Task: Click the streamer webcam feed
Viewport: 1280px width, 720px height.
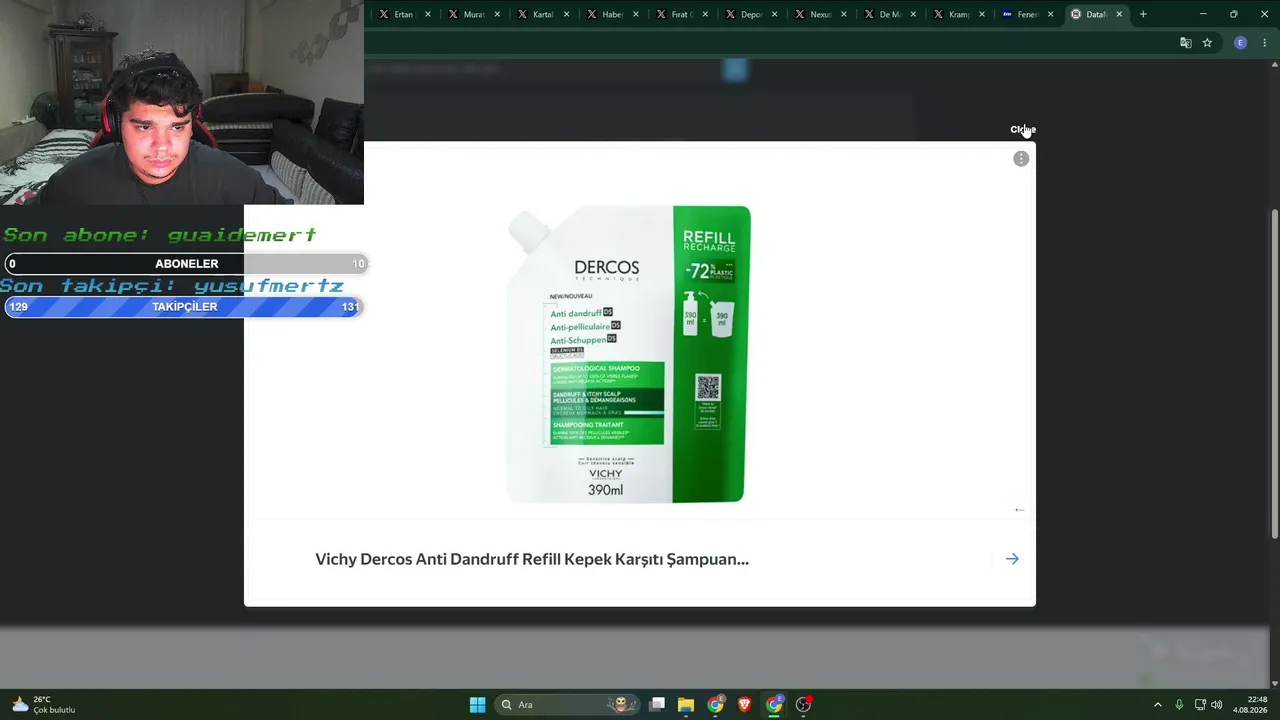Action: [182, 102]
